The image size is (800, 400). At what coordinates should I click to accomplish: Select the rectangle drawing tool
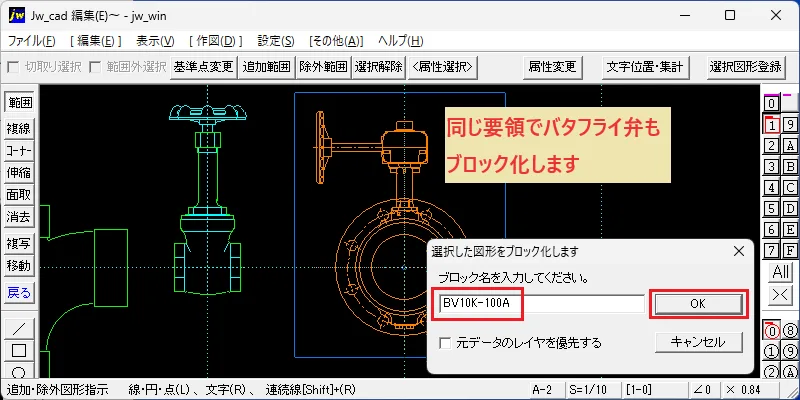click(19, 351)
